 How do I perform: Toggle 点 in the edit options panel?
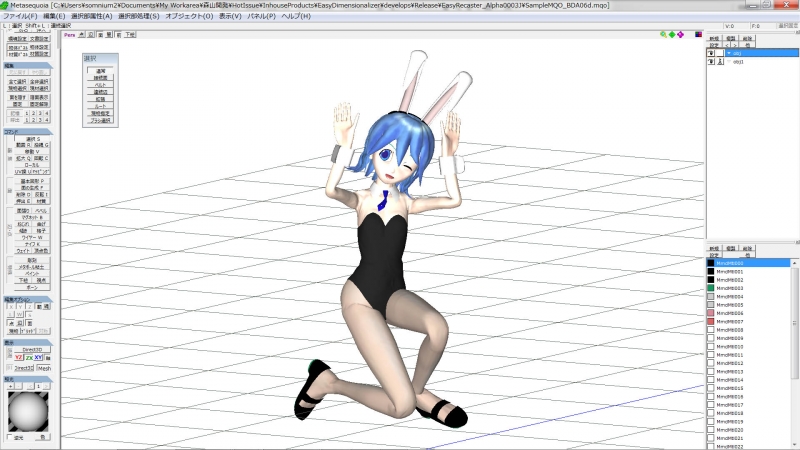point(11,323)
